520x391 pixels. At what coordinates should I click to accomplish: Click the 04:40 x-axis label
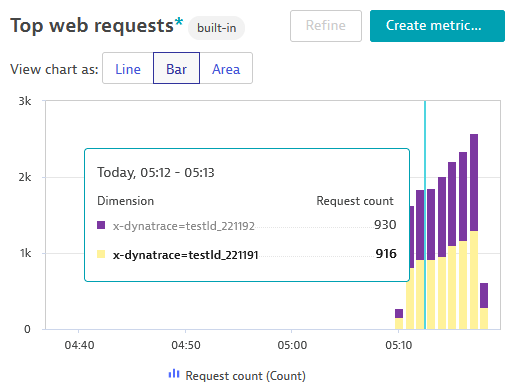[x=79, y=345]
